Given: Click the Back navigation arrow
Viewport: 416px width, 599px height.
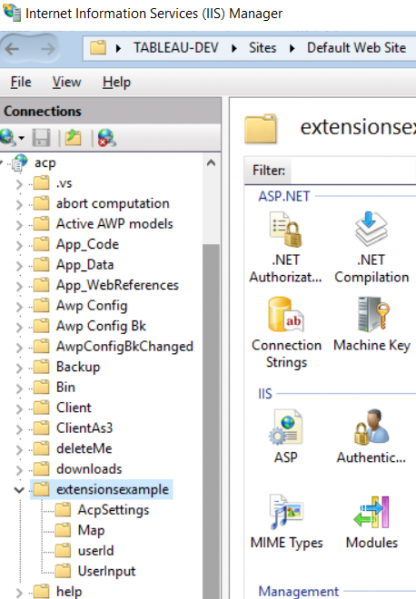Looking at the screenshot, I should click(x=12, y=49).
